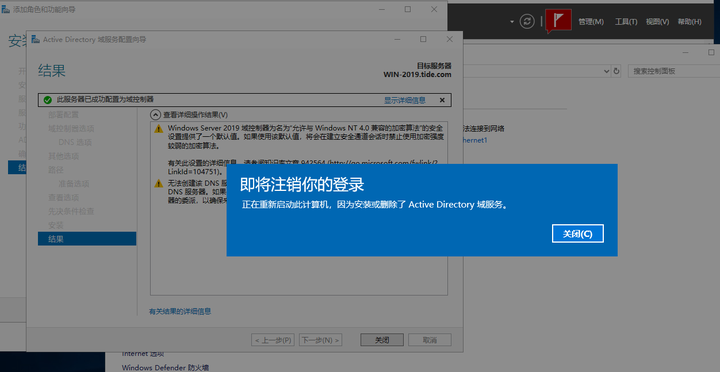Image resolution: width=720 pixels, height=372 pixels.
Task: Click the 关闭(C) button in logoff dialog
Action: click(578, 234)
